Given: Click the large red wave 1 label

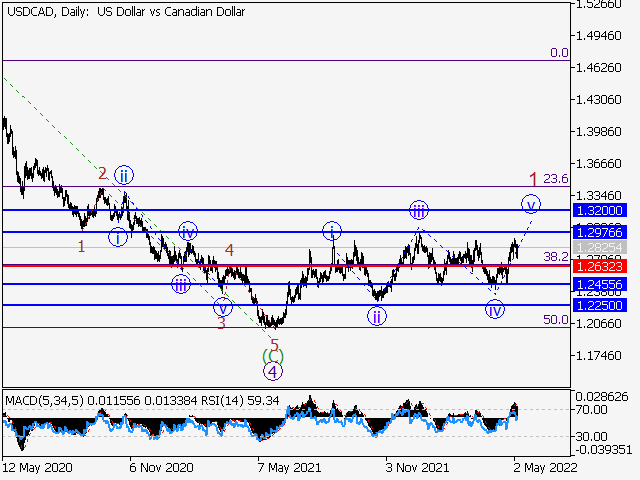Looking at the screenshot, I should pos(534,179).
